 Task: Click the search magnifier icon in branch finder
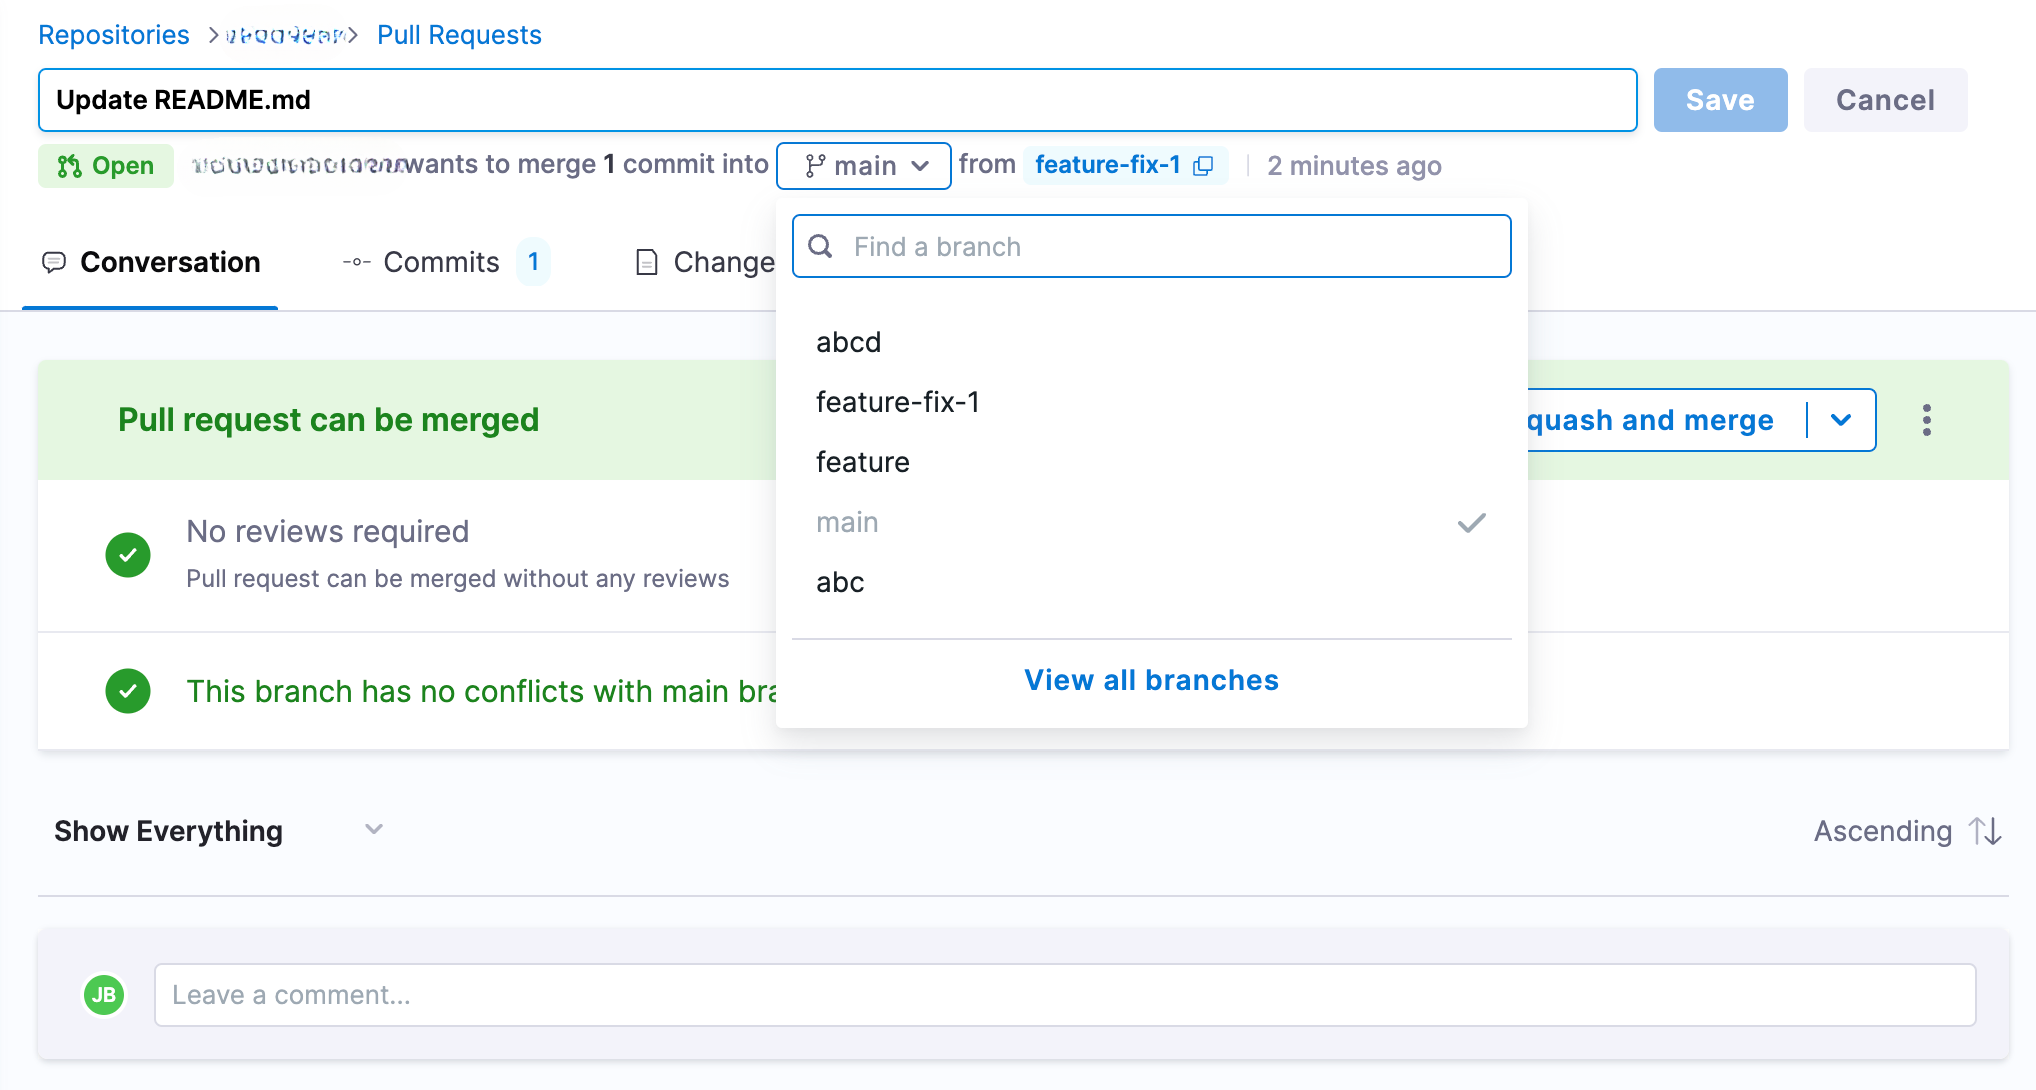[x=821, y=246]
